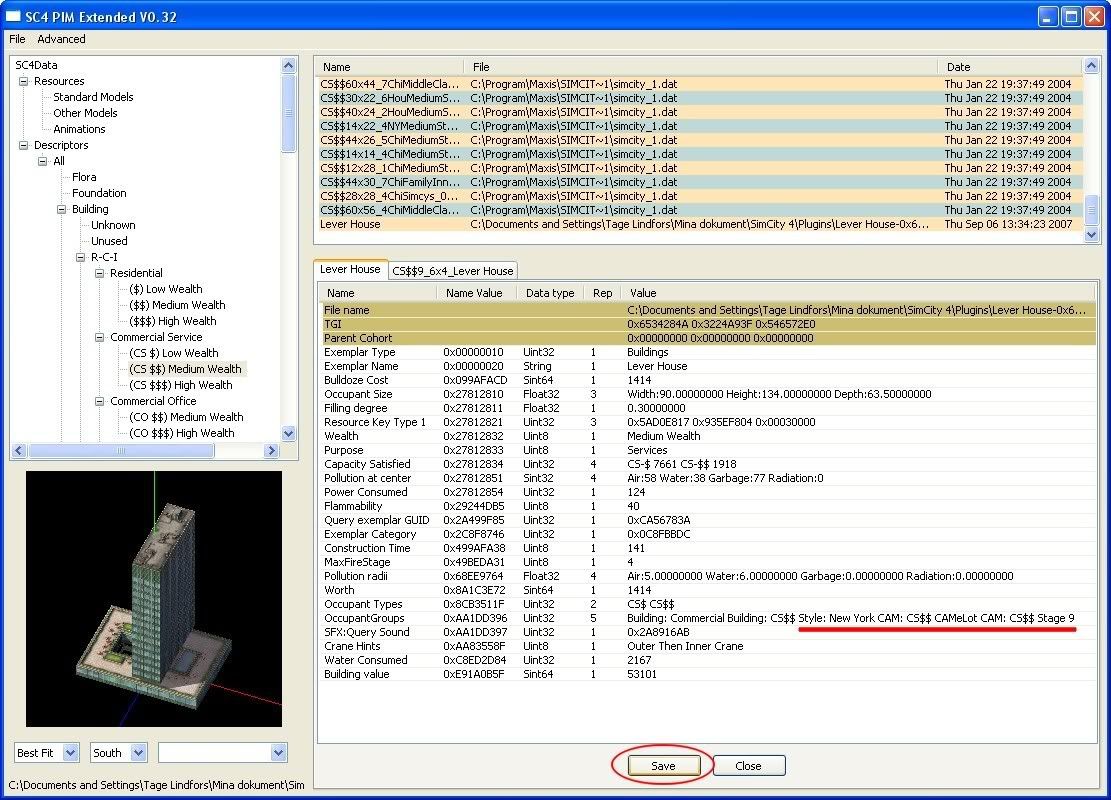Collapse the Commercial Service tree node

point(100,337)
